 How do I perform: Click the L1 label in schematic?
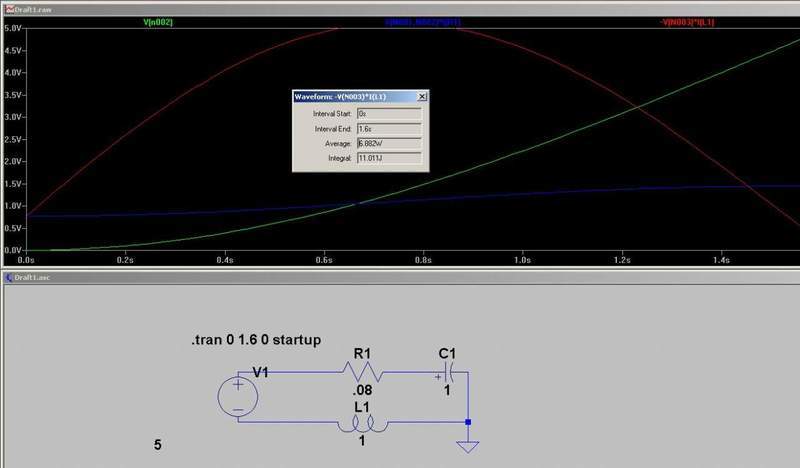[x=362, y=407]
